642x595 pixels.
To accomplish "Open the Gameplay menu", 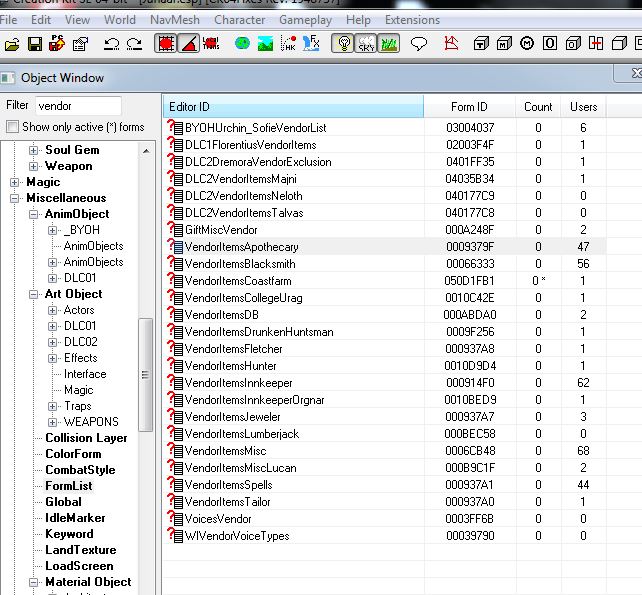I will coord(306,20).
